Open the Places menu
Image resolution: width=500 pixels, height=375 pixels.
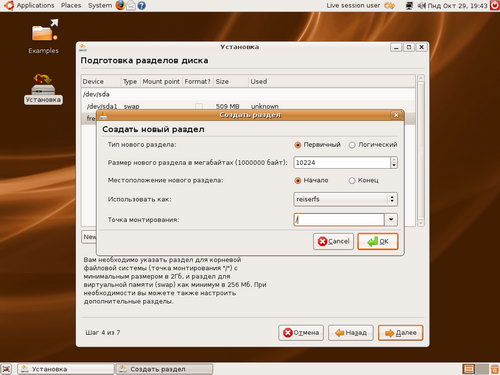click(71, 6)
